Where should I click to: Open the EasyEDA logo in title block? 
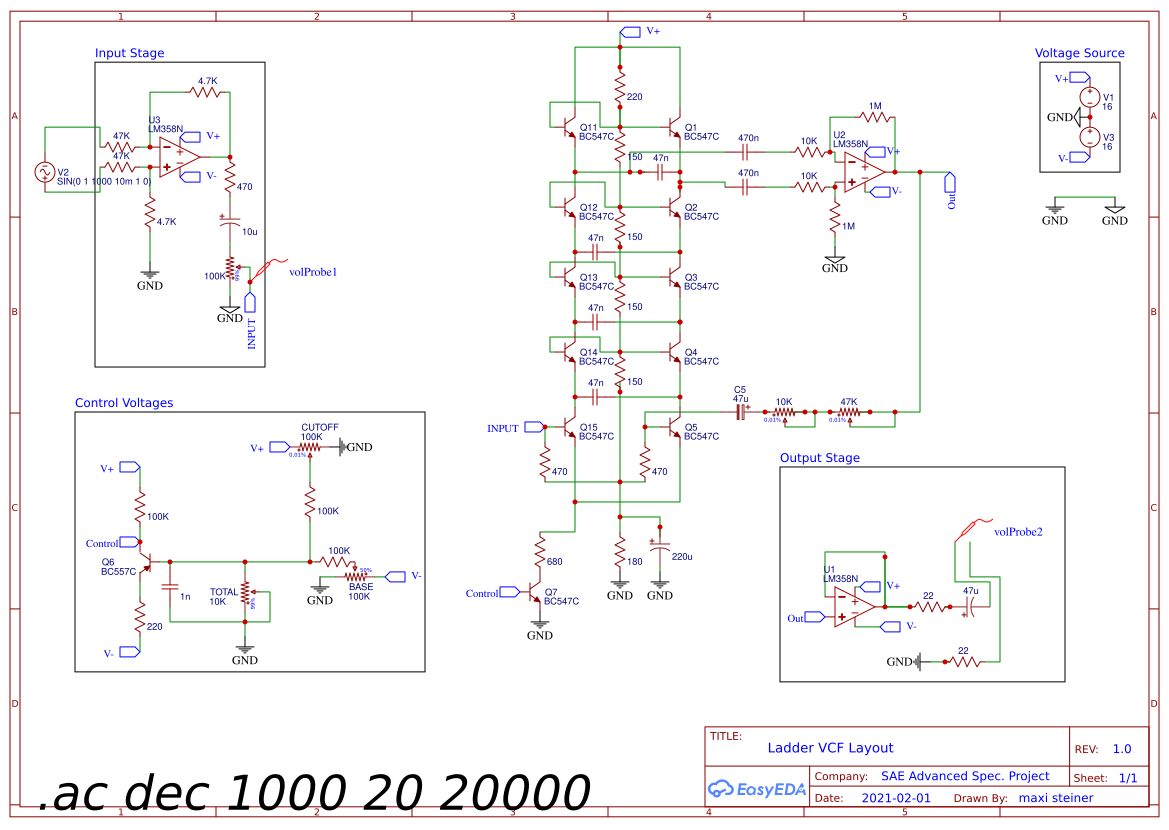757,789
